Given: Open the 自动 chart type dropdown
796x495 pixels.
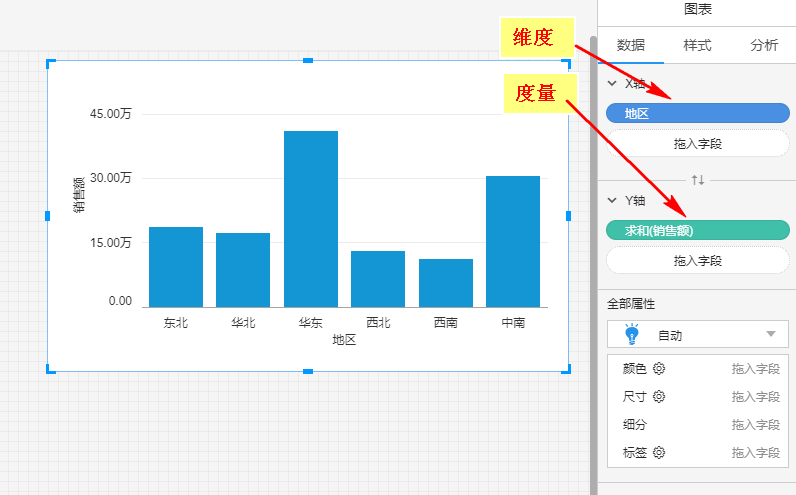Looking at the screenshot, I should [770, 335].
